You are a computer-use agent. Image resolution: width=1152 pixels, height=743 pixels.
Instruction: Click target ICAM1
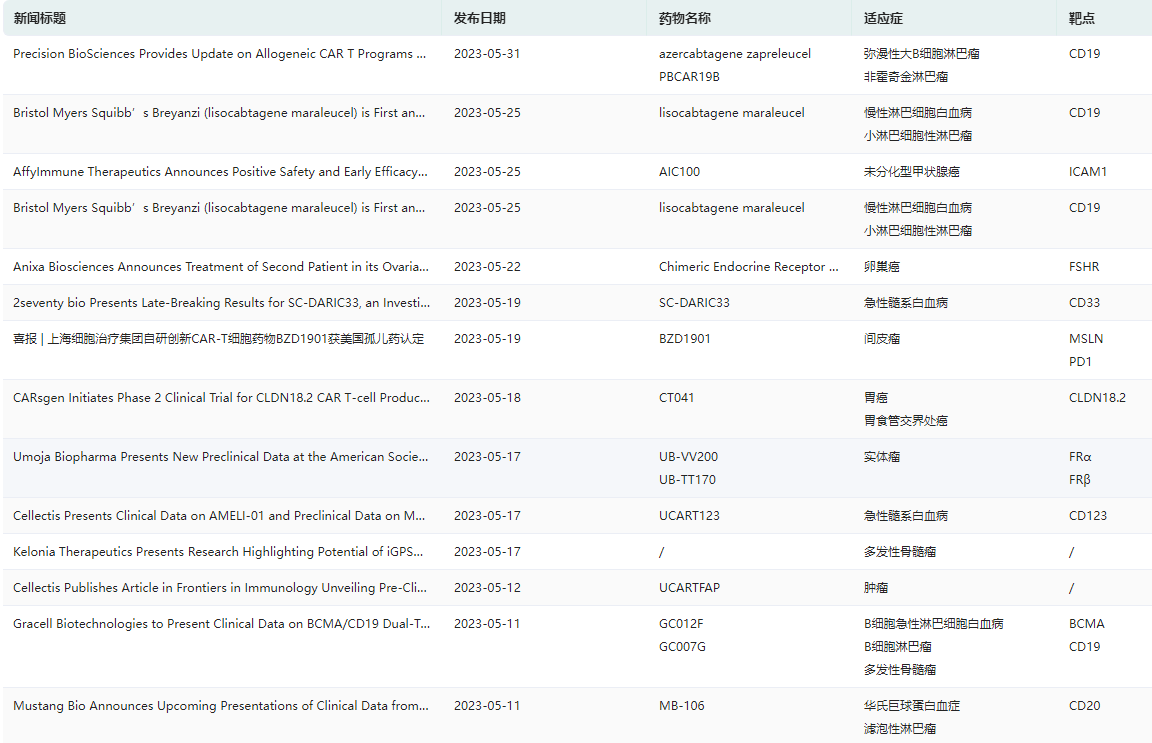(1087, 171)
